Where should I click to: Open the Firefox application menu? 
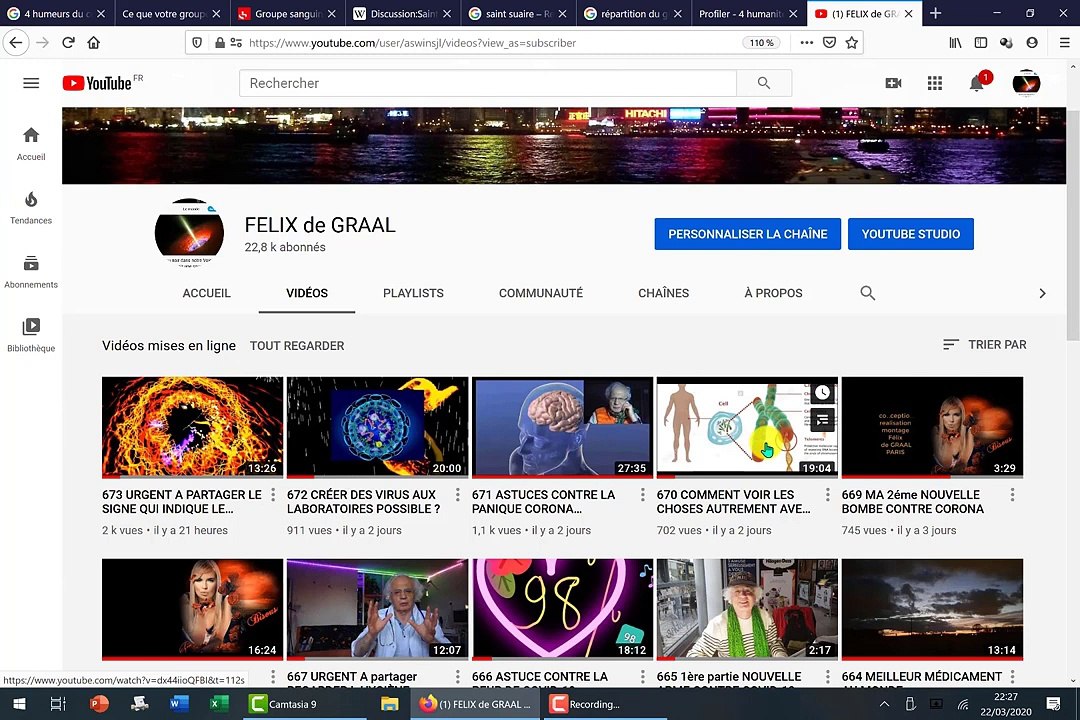pyautogui.click(x=1064, y=43)
